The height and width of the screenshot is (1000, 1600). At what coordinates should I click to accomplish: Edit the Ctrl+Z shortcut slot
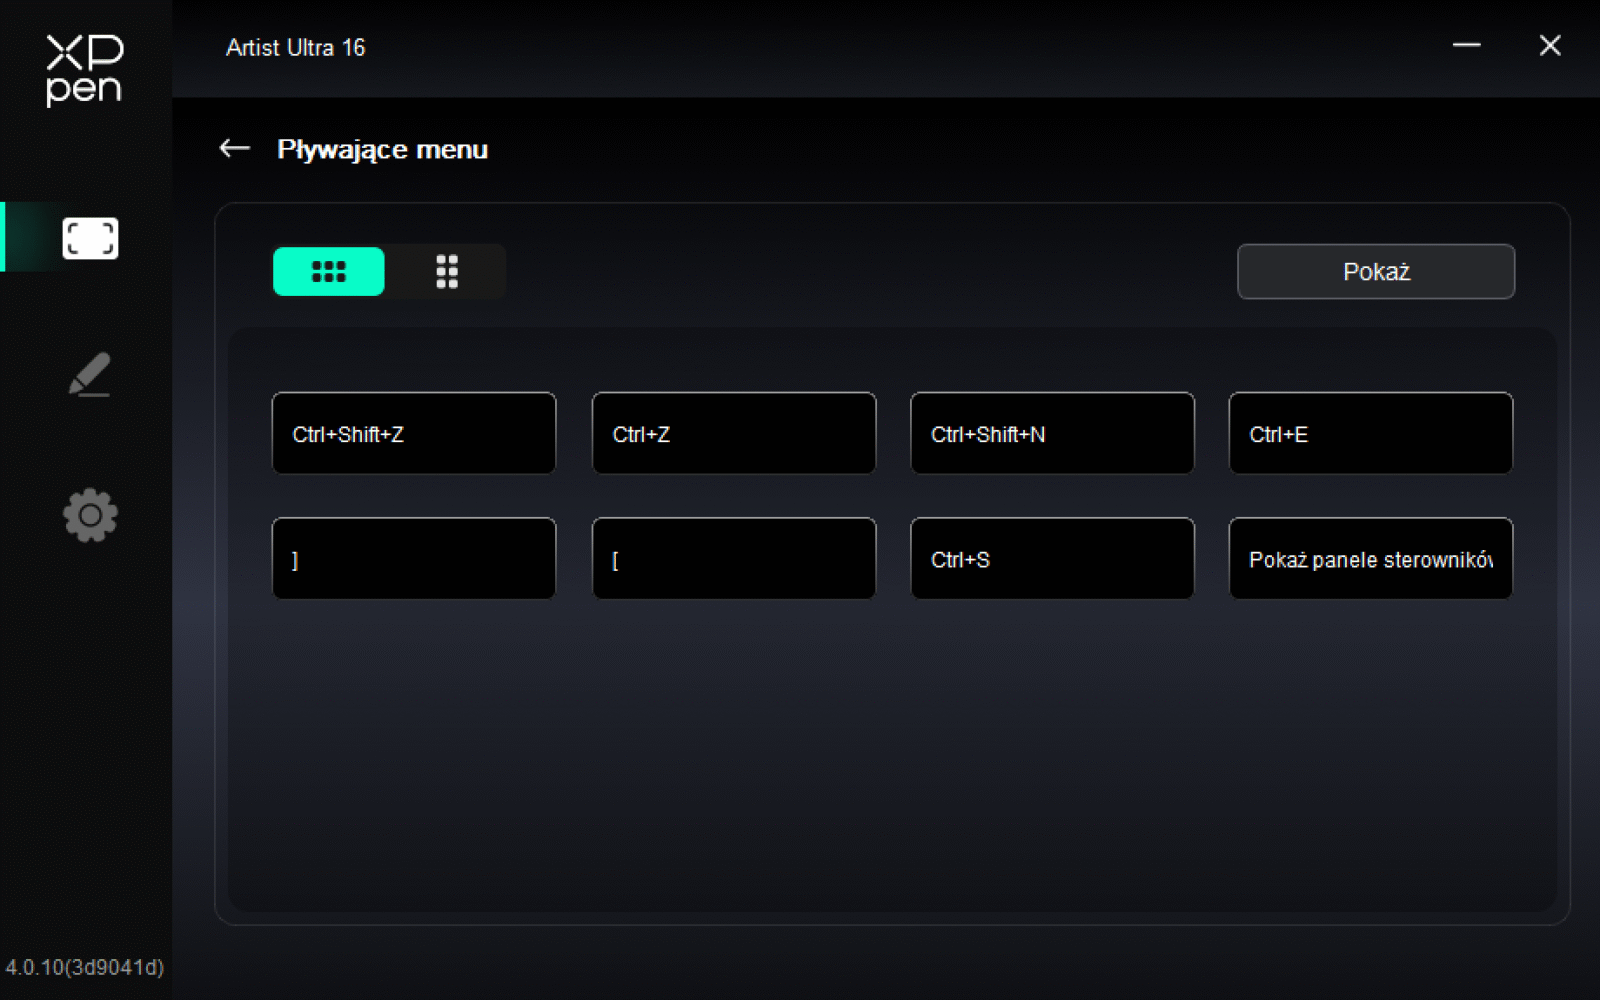coord(733,433)
